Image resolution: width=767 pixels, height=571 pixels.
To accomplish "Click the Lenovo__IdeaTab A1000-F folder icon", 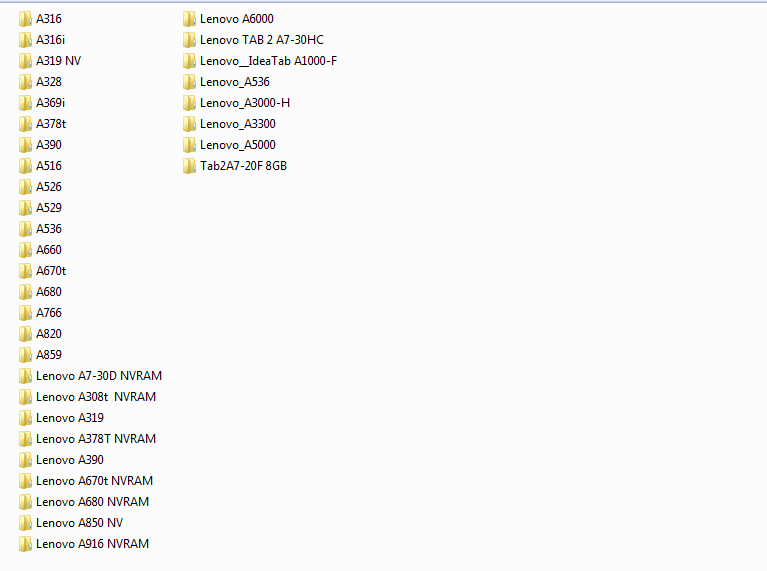I will tap(189, 61).
